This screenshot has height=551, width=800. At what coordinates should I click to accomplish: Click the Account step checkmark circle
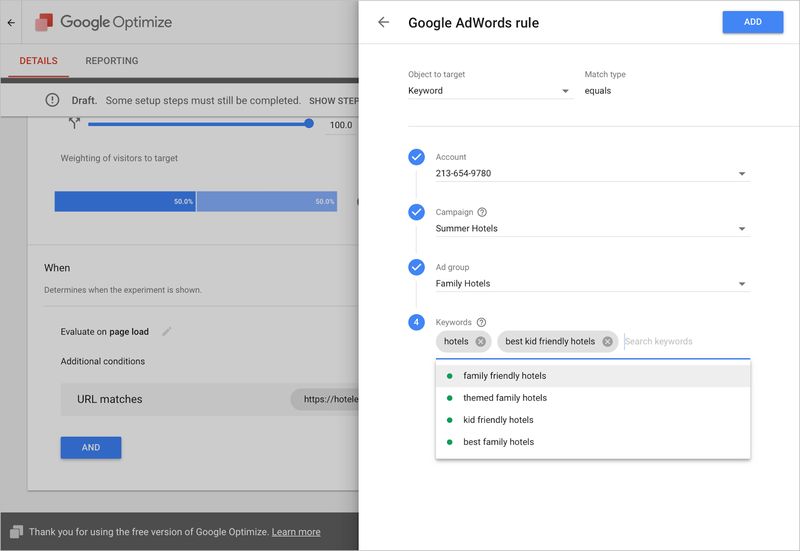(416, 157)
